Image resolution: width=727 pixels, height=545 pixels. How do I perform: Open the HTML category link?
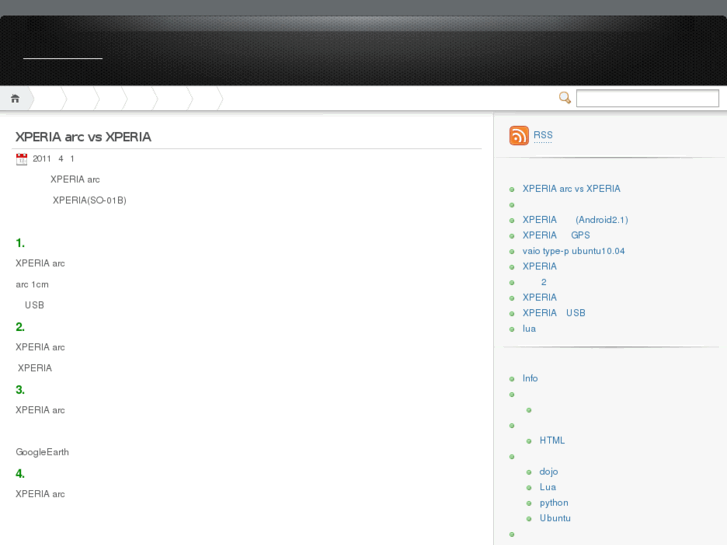(x=552, y=441)
